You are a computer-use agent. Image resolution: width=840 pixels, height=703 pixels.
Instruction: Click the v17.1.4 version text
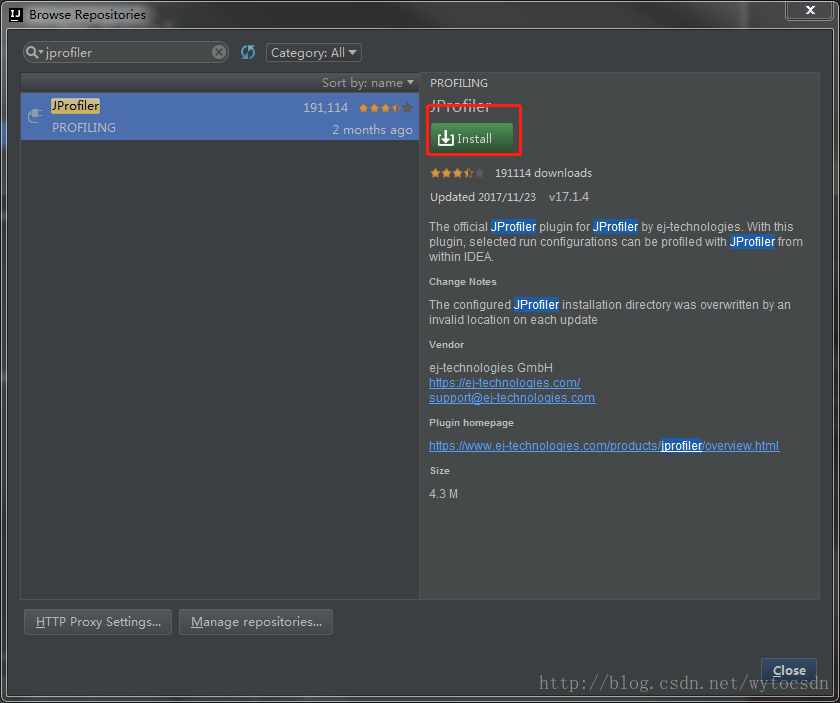click(x=568, y=197)
